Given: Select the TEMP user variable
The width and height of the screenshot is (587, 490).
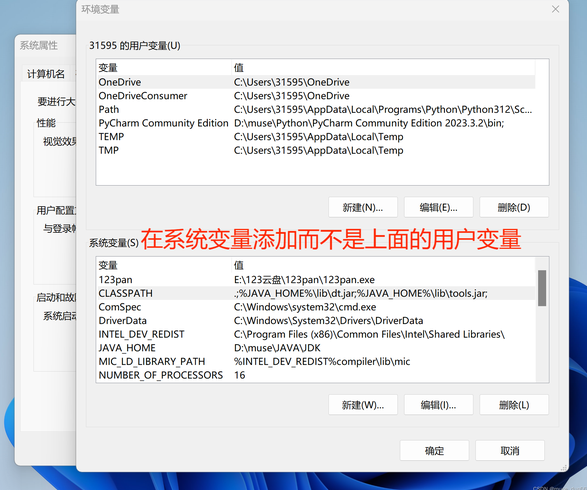Looking at the screenshot, I should pos(316,137).
